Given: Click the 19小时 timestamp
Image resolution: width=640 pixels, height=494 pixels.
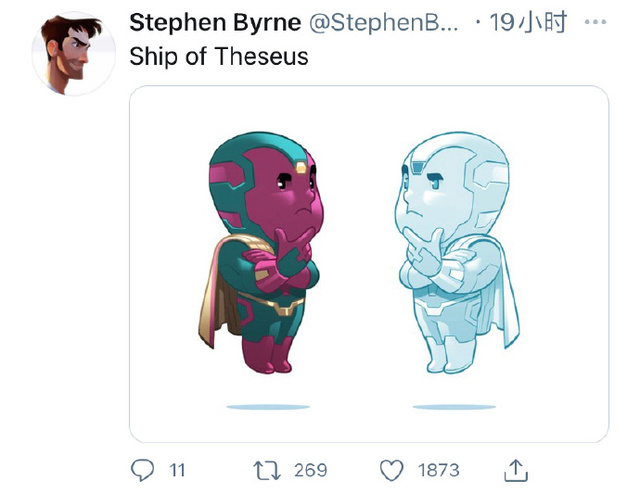Looking at the screenshot, I should (528, 22).
